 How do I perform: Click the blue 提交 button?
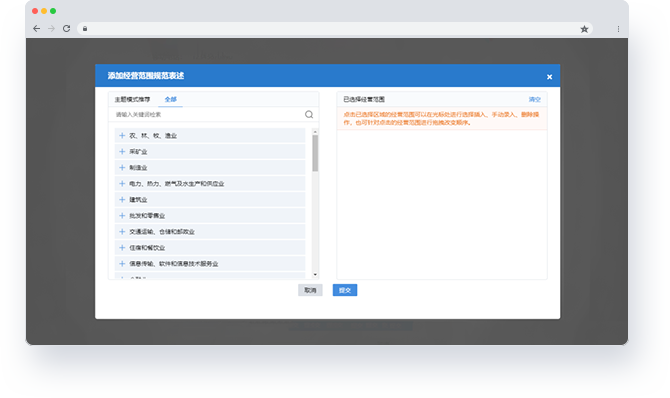345,290
